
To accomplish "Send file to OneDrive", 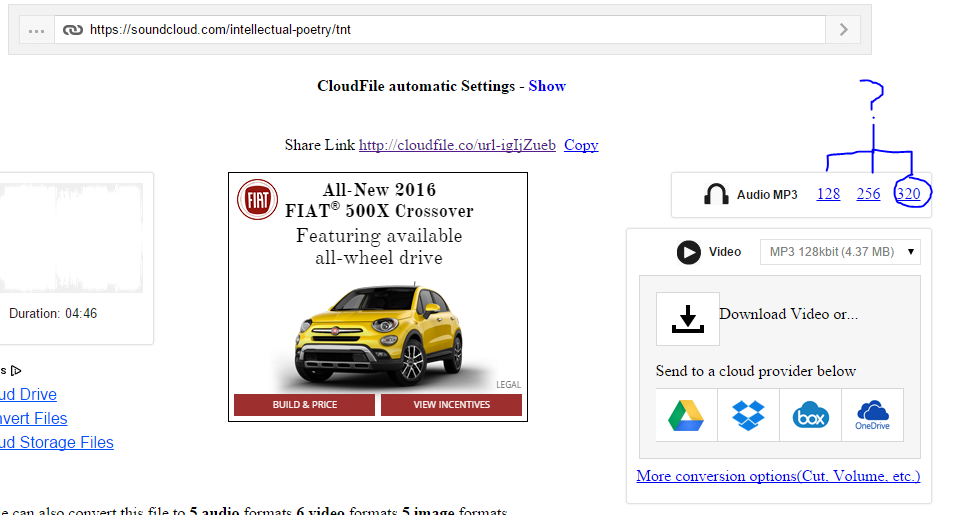I will [x=872, y=415].
